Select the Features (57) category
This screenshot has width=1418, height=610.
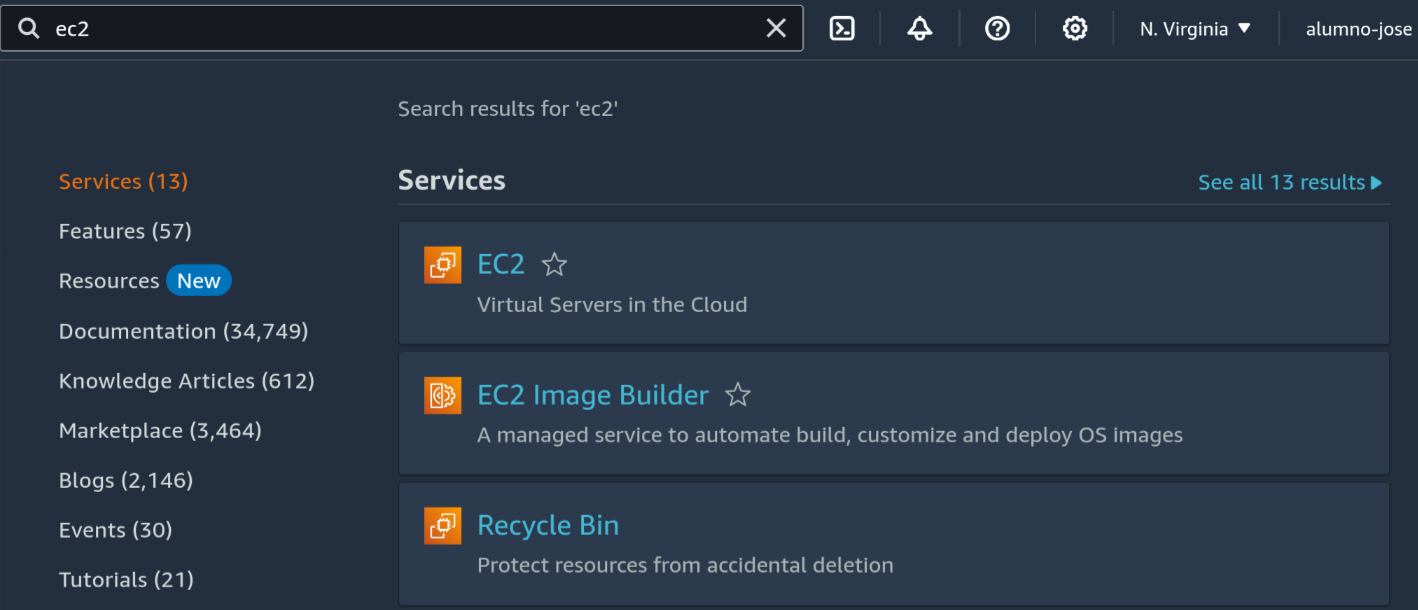pos(125,231)
